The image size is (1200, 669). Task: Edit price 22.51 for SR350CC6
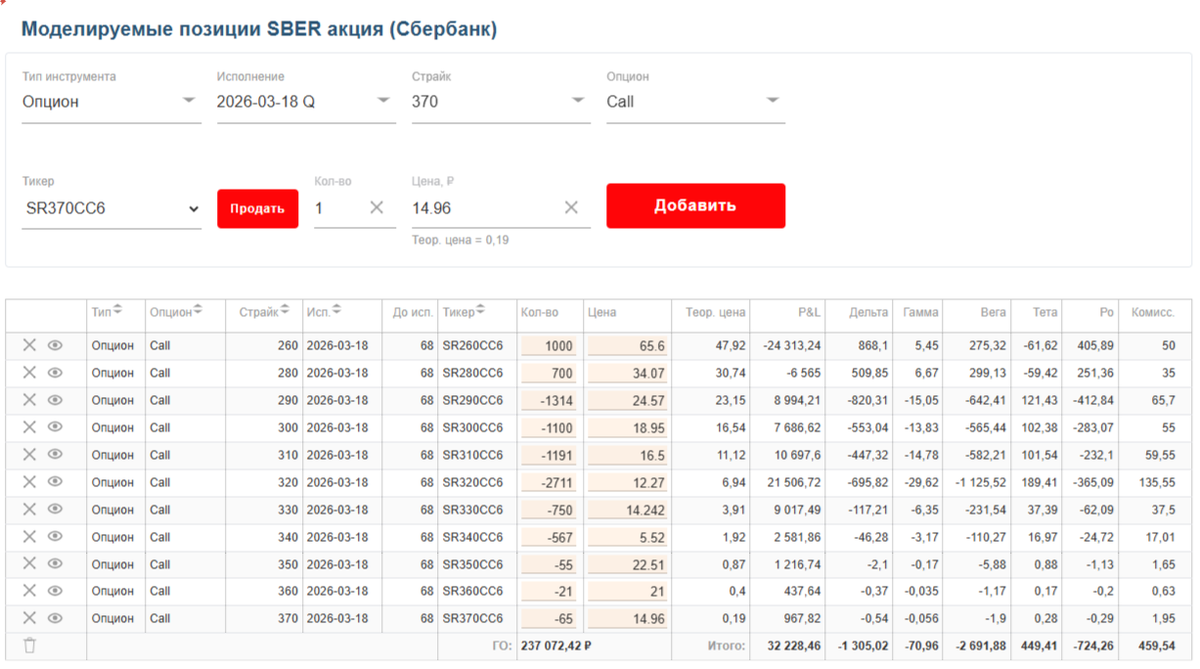click(628, 564)
